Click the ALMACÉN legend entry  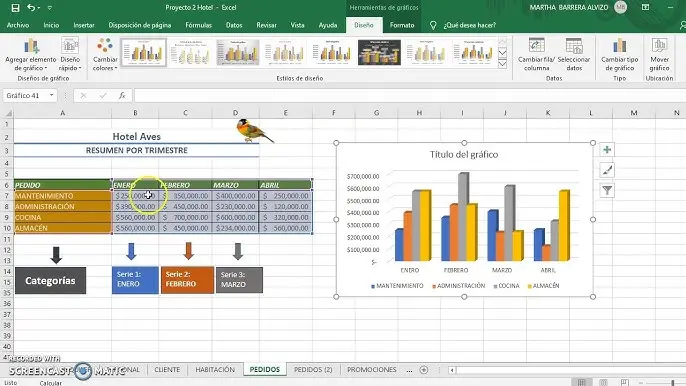544,286
